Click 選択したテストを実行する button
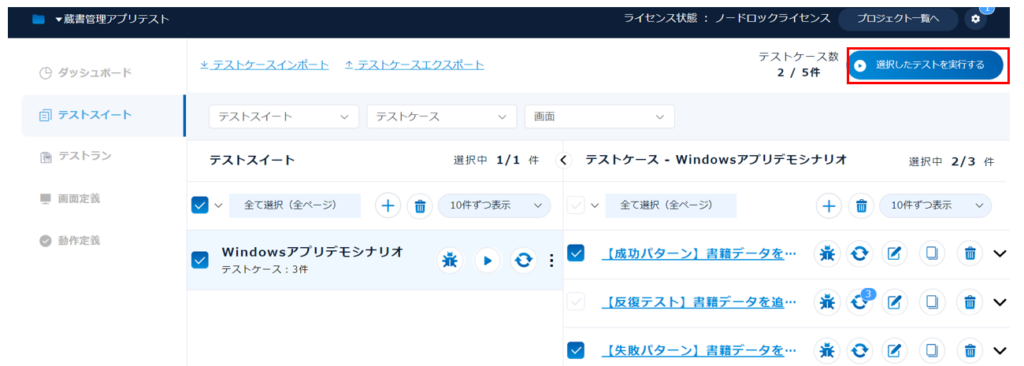The width and height of the screenshot is (1024, 366). [x=925, y=65]
